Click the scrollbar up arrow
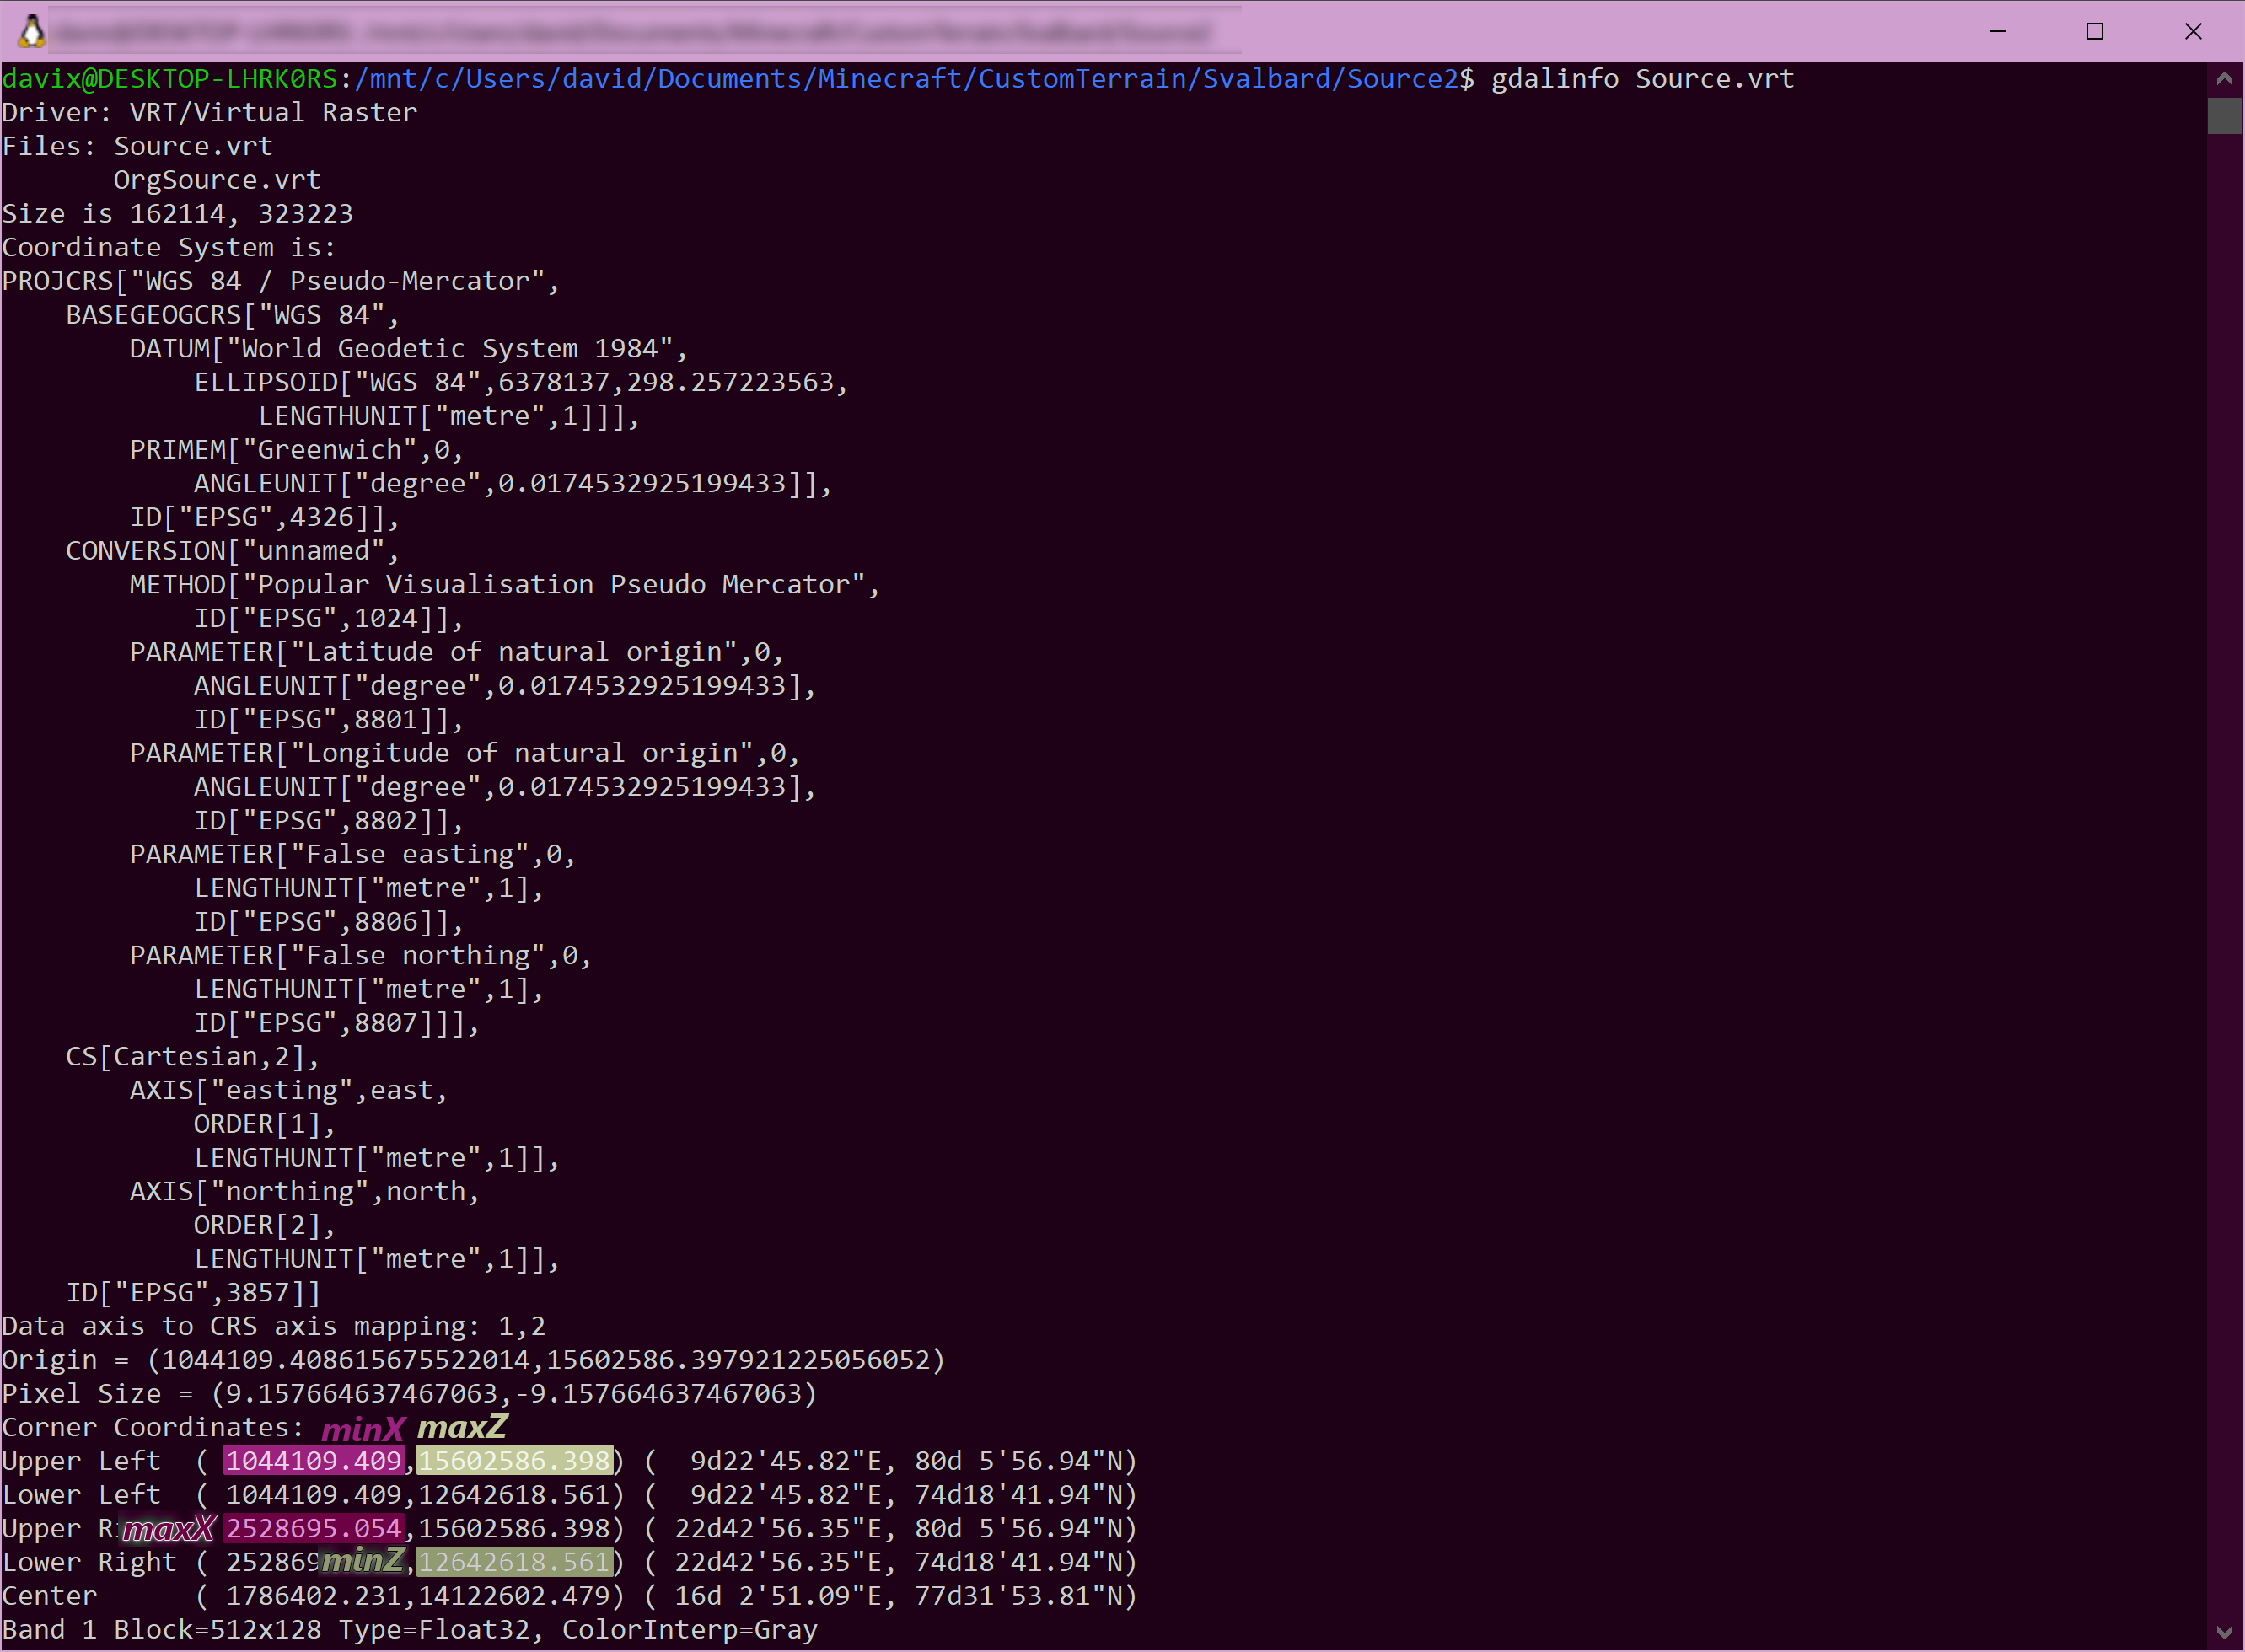 click(x=2224, y=78)
